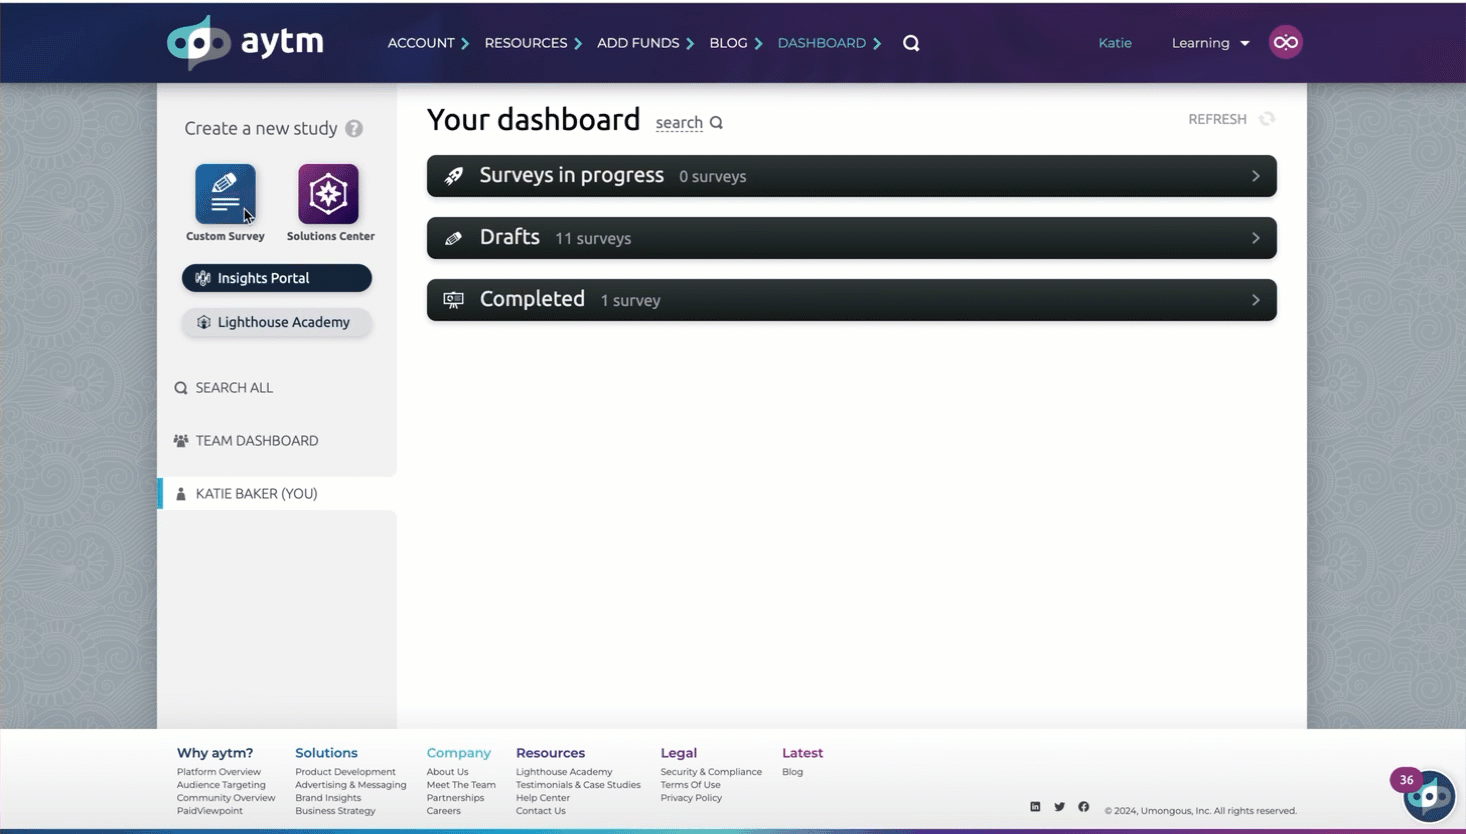1466x834 pixels.
Task: Open Community Overview footer link
Action: point(226,798)
